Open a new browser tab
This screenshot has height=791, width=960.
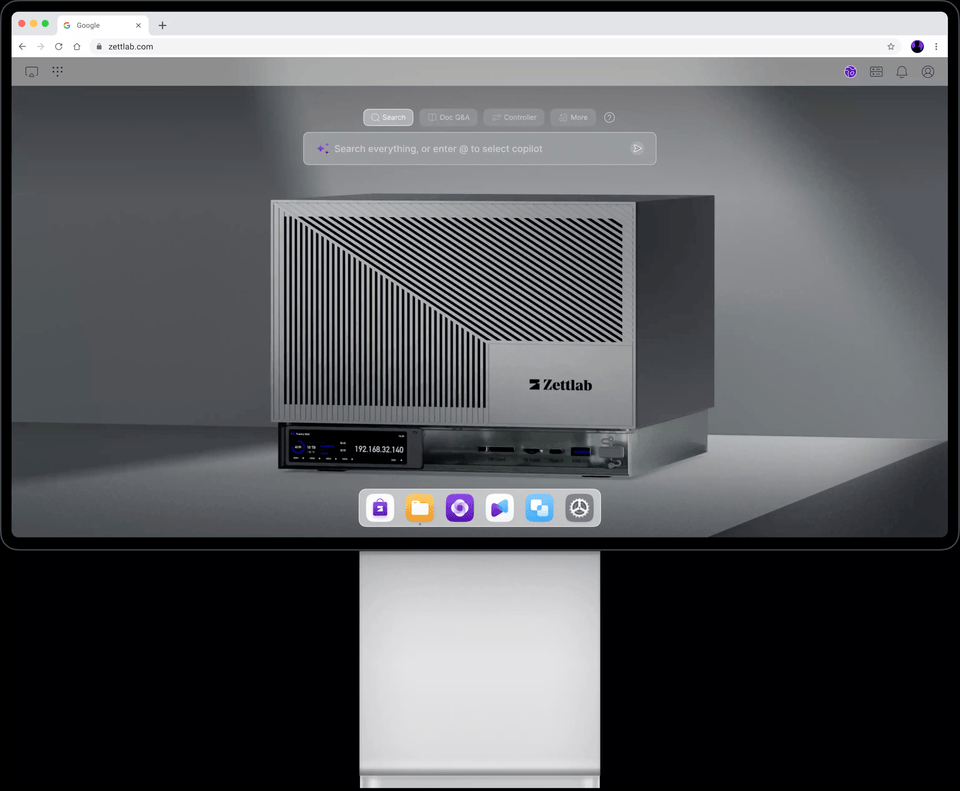tap(162, 25)
